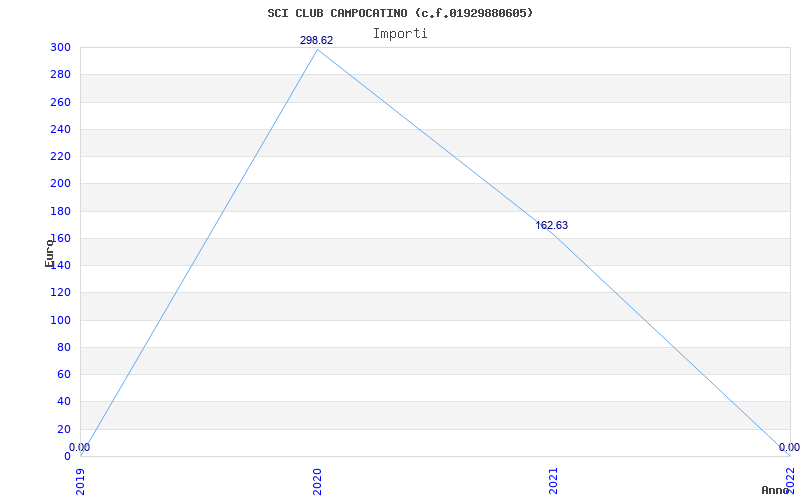Image resolution: width=800 pixels, height=500 pixels.
Task: Click the chart title SCI CLUB CAMPOCATINO
Action: pyautogui.click(x=400, y=13)
